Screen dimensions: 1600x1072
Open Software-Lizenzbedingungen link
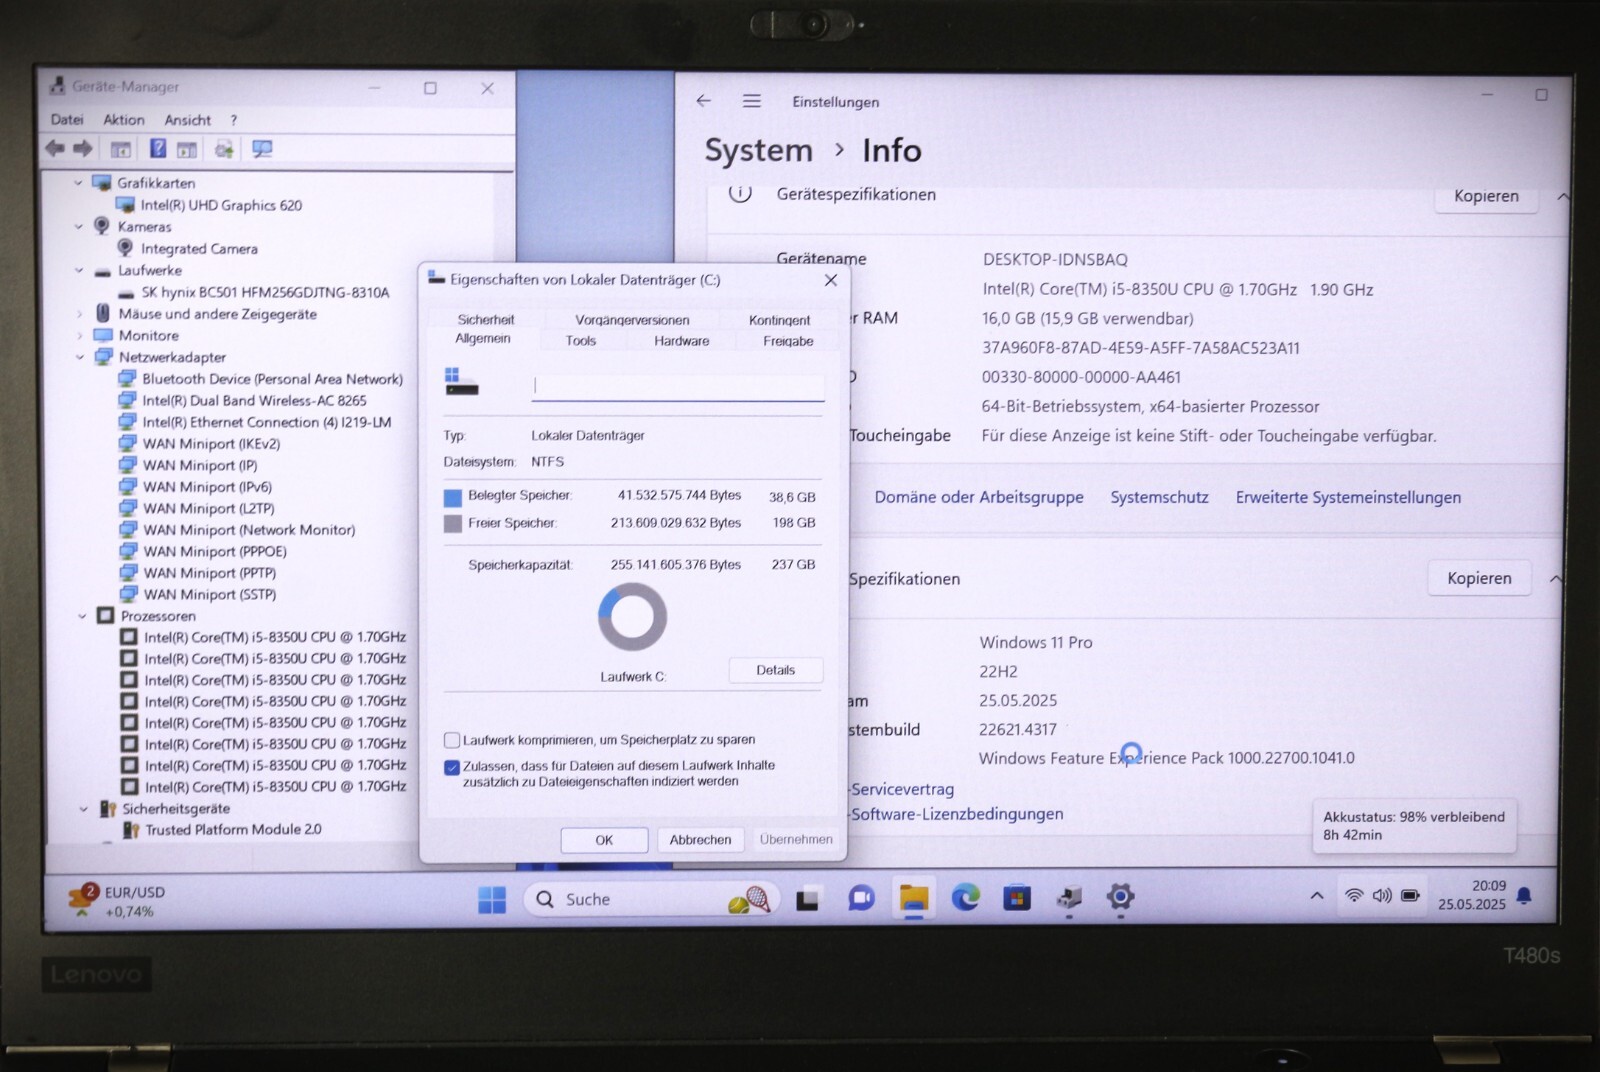tap(957, 814)
